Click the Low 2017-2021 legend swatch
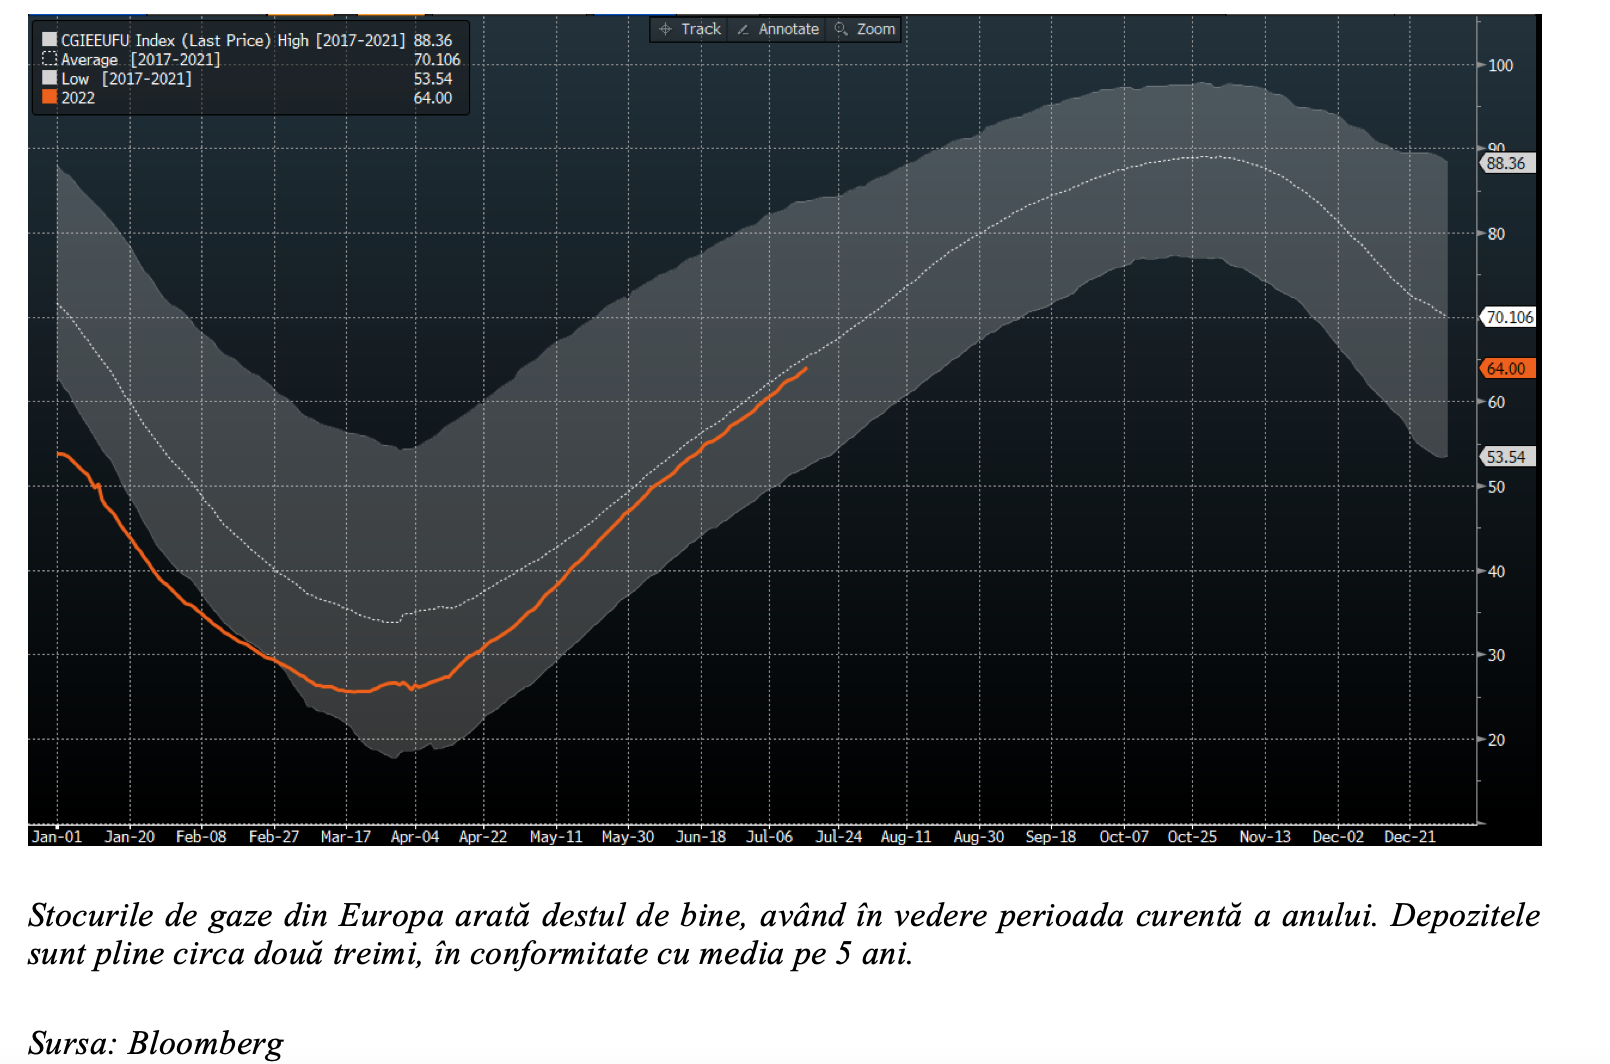 (49, 78)
